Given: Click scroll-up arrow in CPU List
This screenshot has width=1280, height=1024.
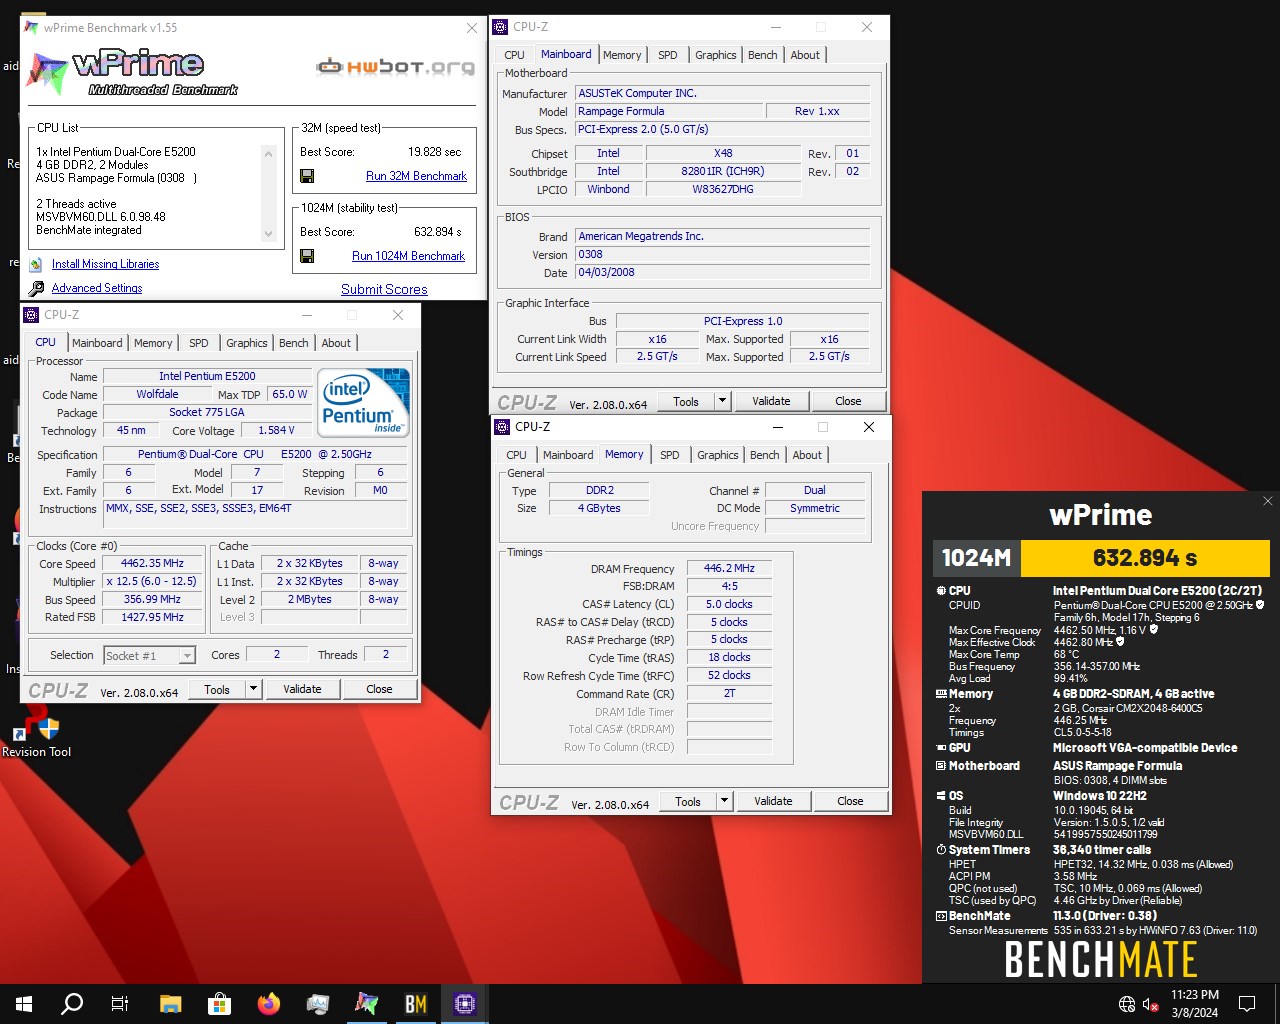Looking at the screenshot, I should [268, 154].
